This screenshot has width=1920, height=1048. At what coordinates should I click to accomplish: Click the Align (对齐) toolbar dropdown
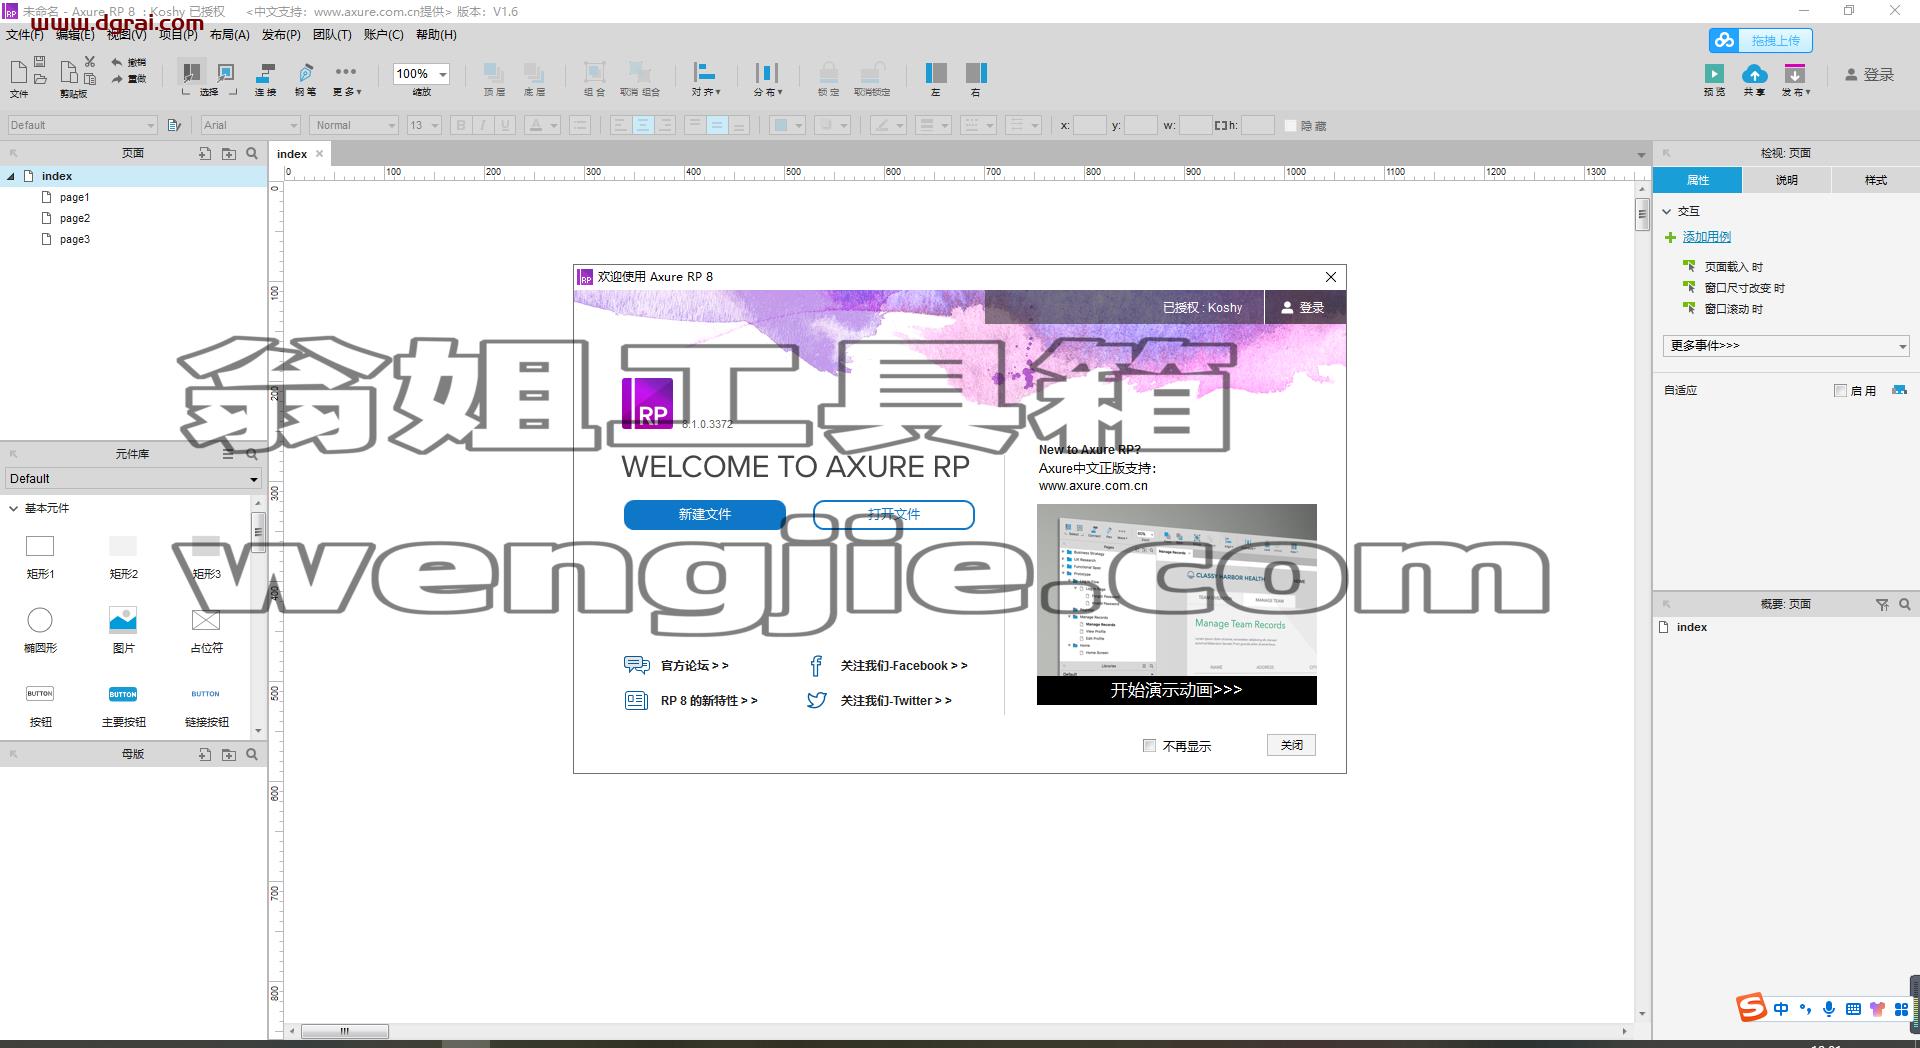click(x=705, y=79)
